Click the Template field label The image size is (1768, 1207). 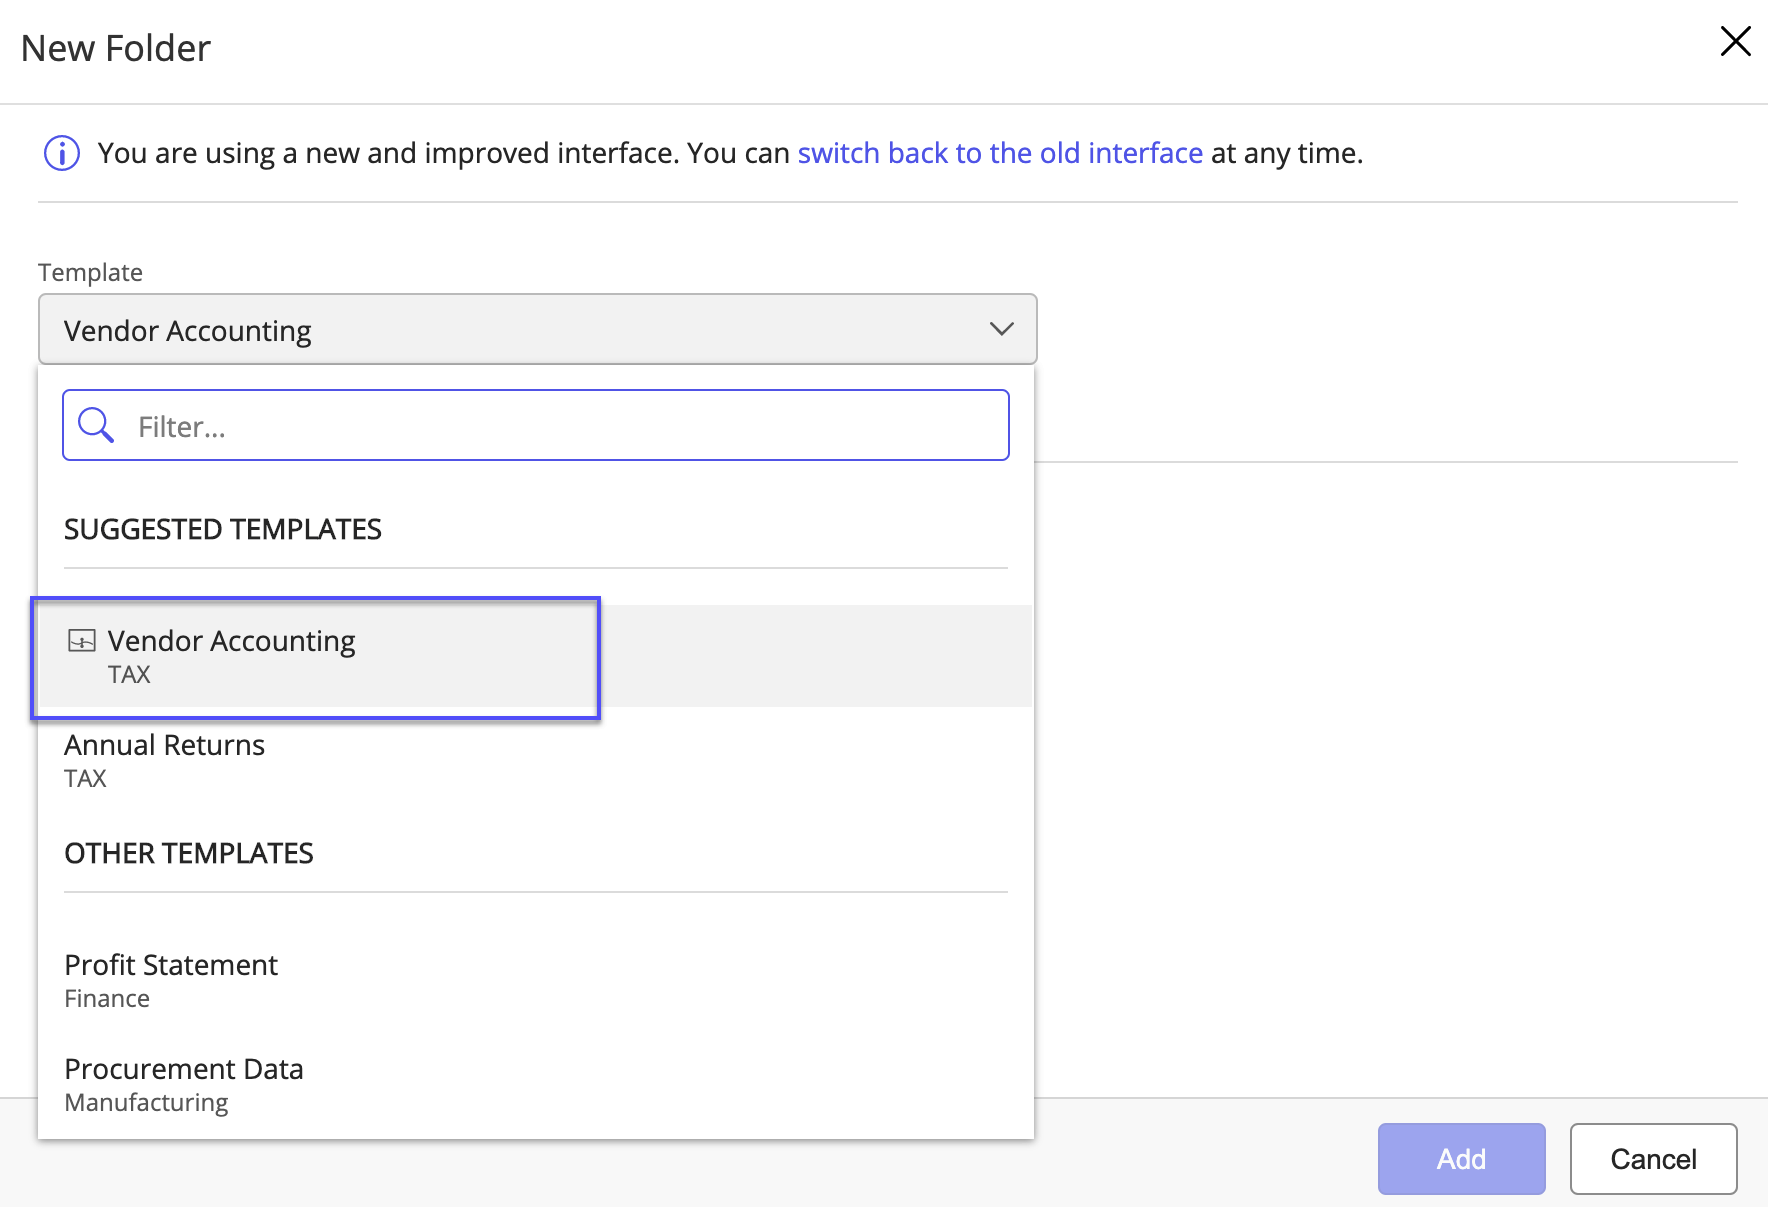[x=90, y=273]
